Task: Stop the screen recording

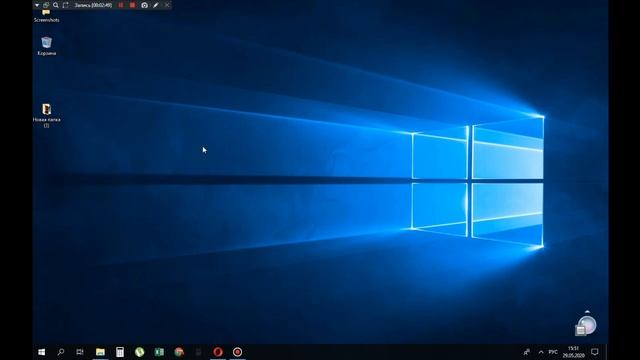Action: pos(132,5)
